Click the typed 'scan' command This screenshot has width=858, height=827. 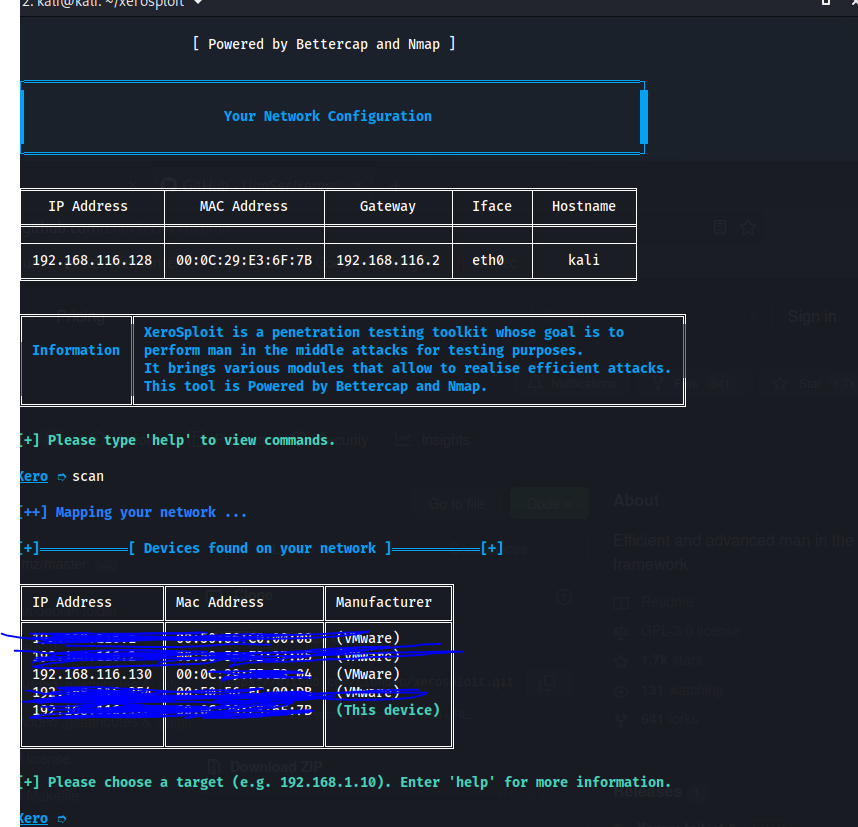[x=88, y=477]
